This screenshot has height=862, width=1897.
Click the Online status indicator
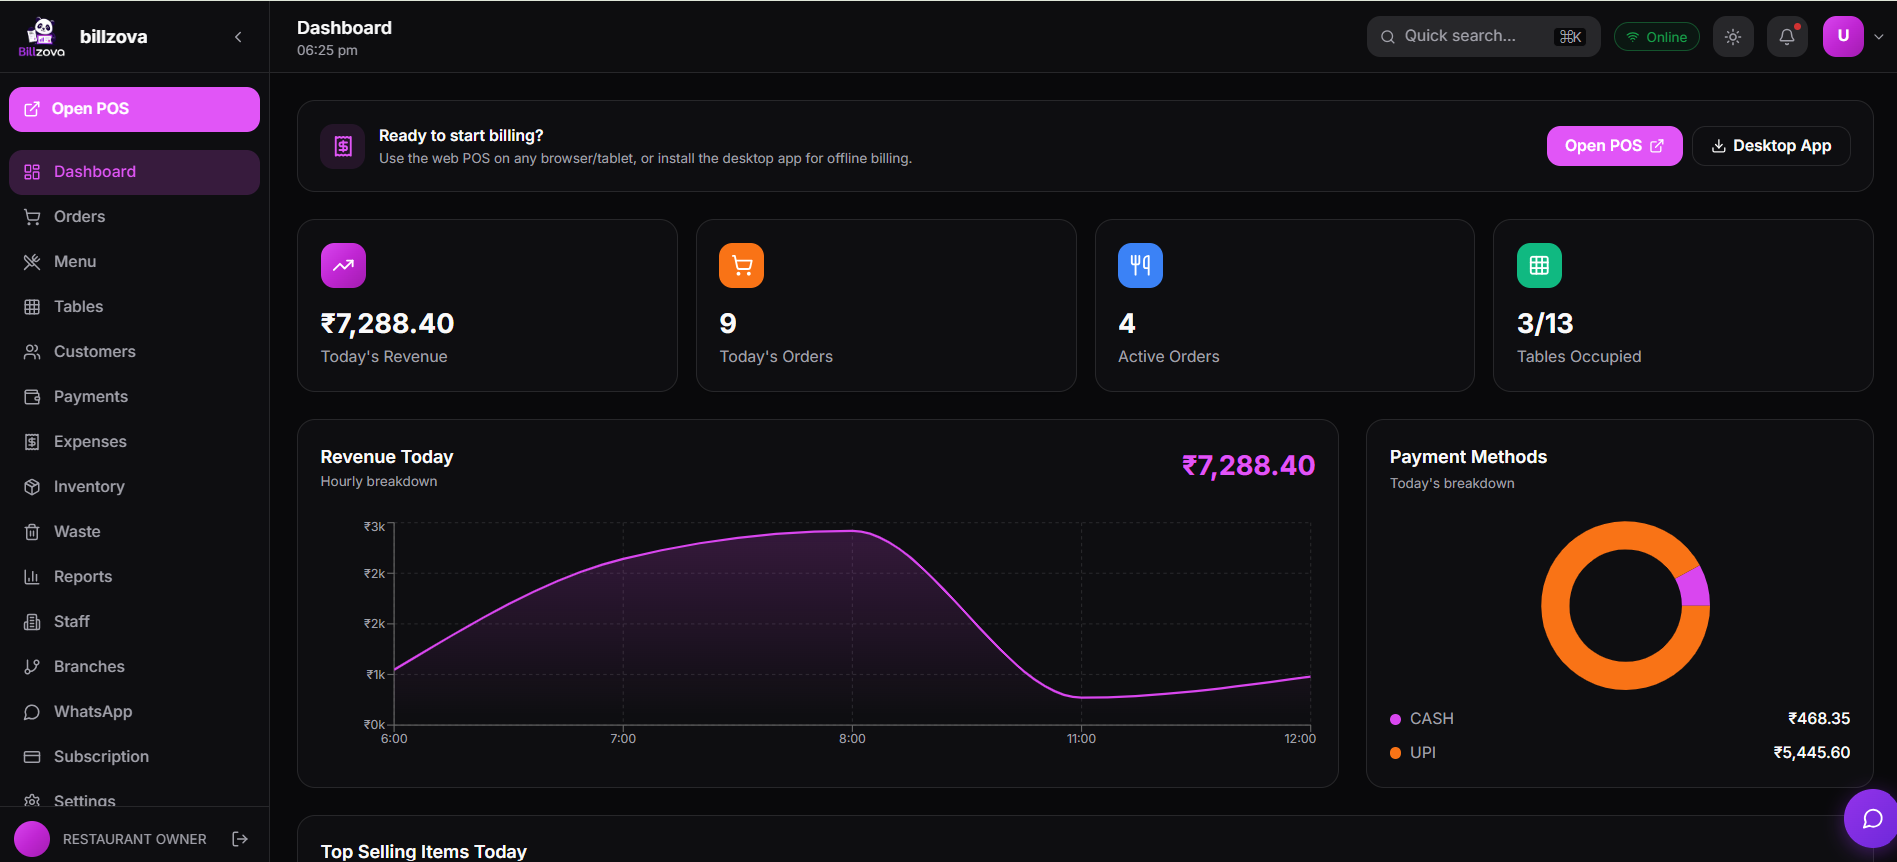(1656, 37)
